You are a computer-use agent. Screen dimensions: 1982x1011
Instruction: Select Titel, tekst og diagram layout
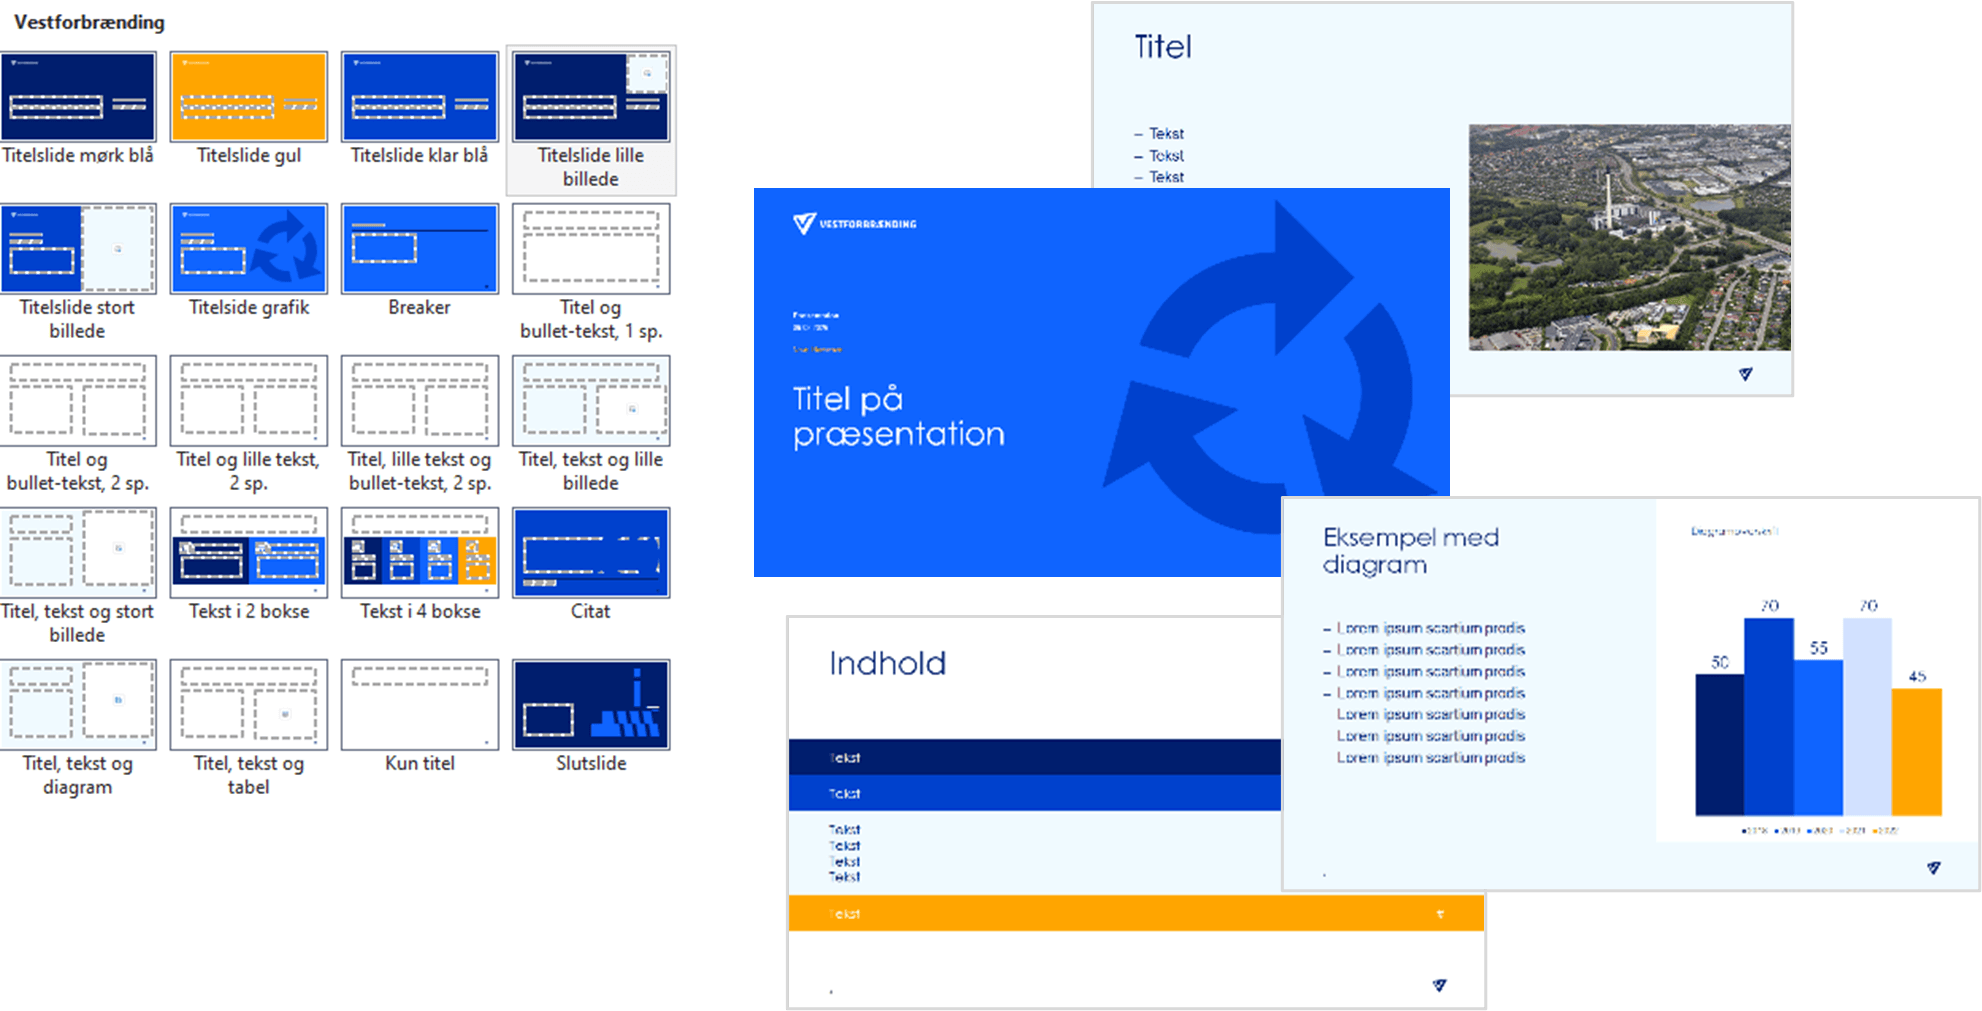[x=78, y=705]
